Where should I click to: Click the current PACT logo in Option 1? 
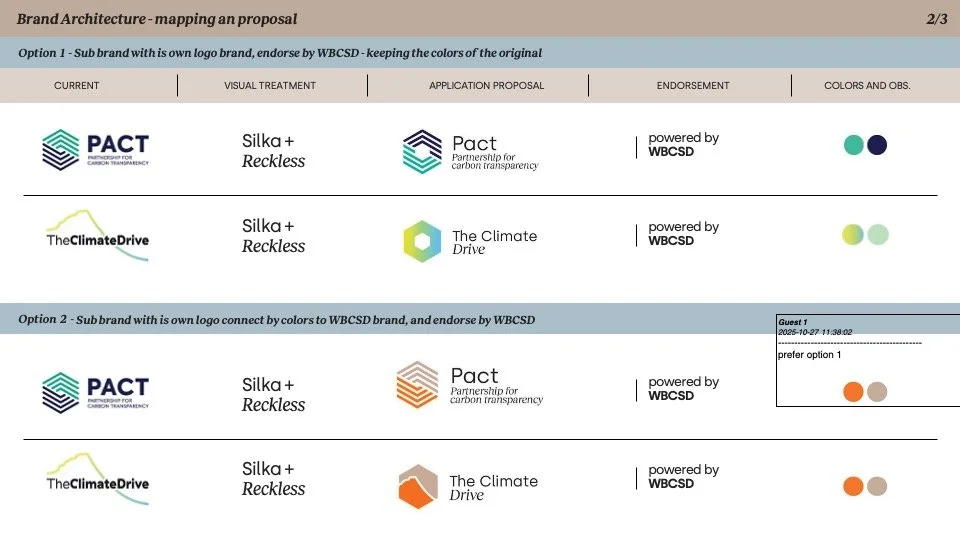tap(96, 149)
